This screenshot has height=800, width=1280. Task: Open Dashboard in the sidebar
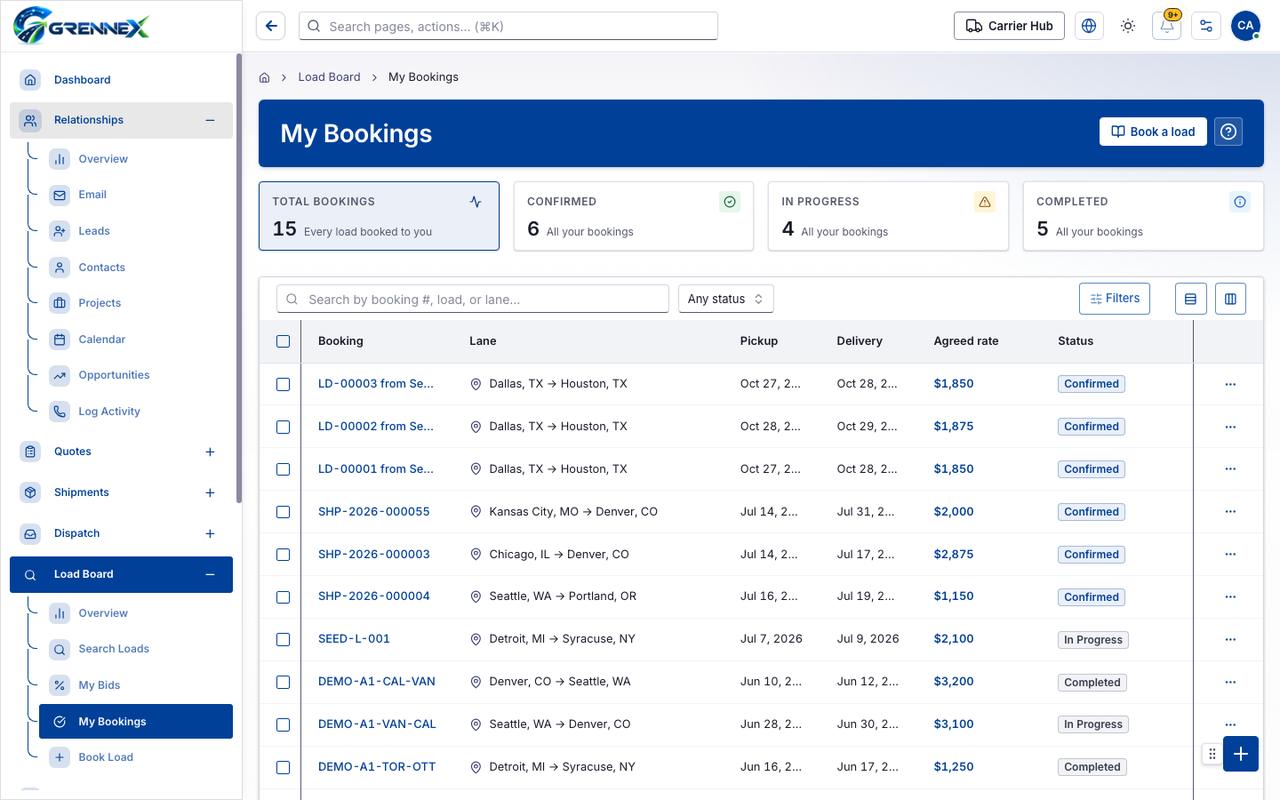coord(121,80)
